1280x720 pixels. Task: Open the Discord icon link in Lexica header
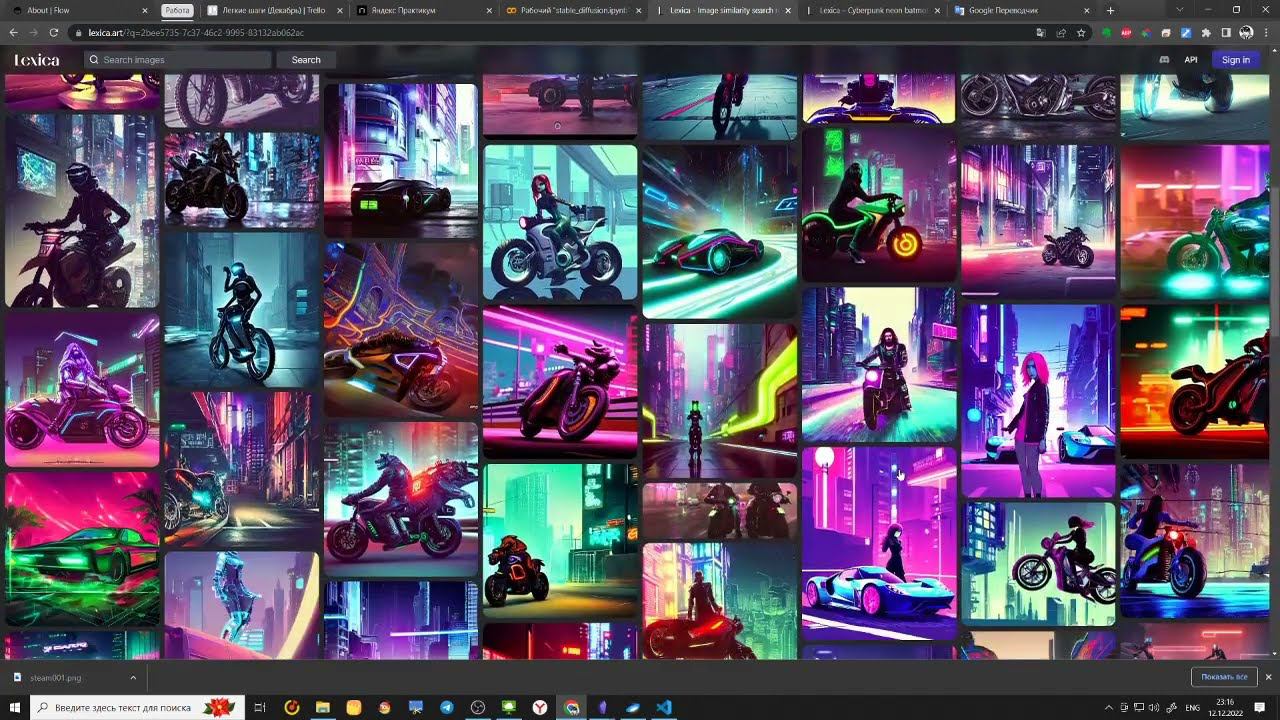point(1164,60)
